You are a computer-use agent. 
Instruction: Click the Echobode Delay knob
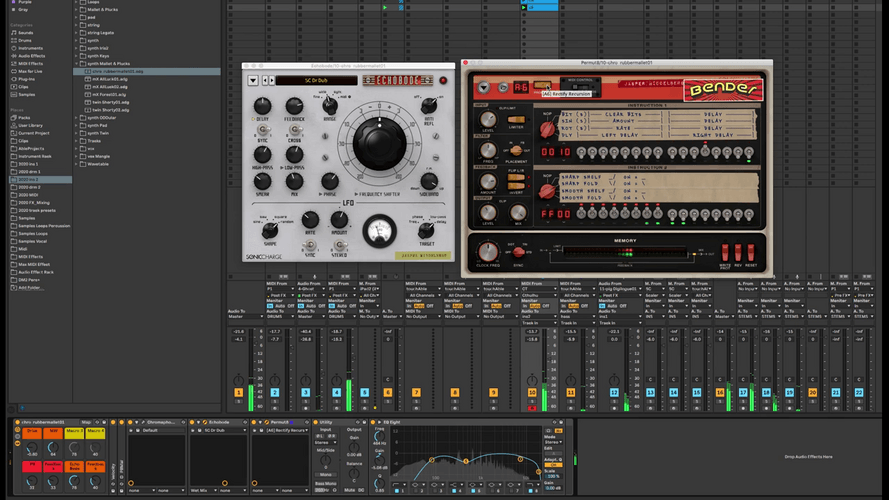coord(262,106)
